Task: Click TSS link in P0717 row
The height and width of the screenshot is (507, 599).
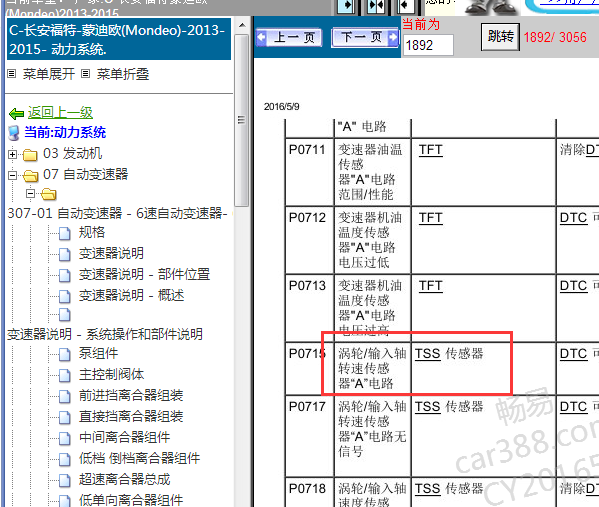Action: point(428,406)
